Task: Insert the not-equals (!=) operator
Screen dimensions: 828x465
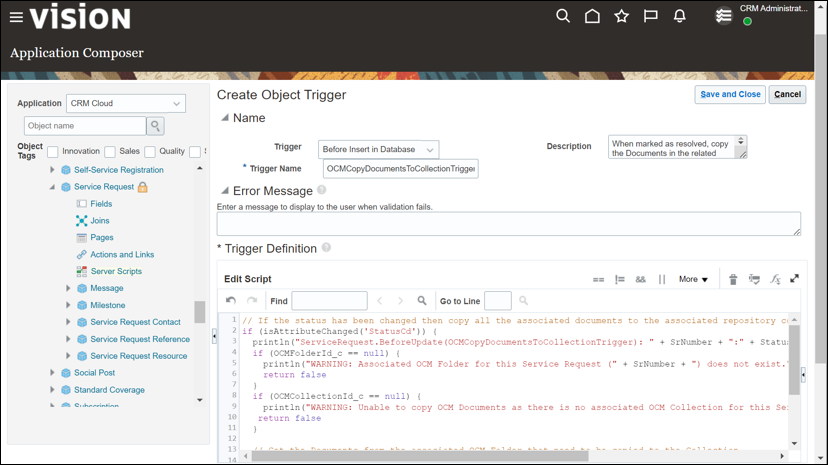Action: (x=619, y=279)
